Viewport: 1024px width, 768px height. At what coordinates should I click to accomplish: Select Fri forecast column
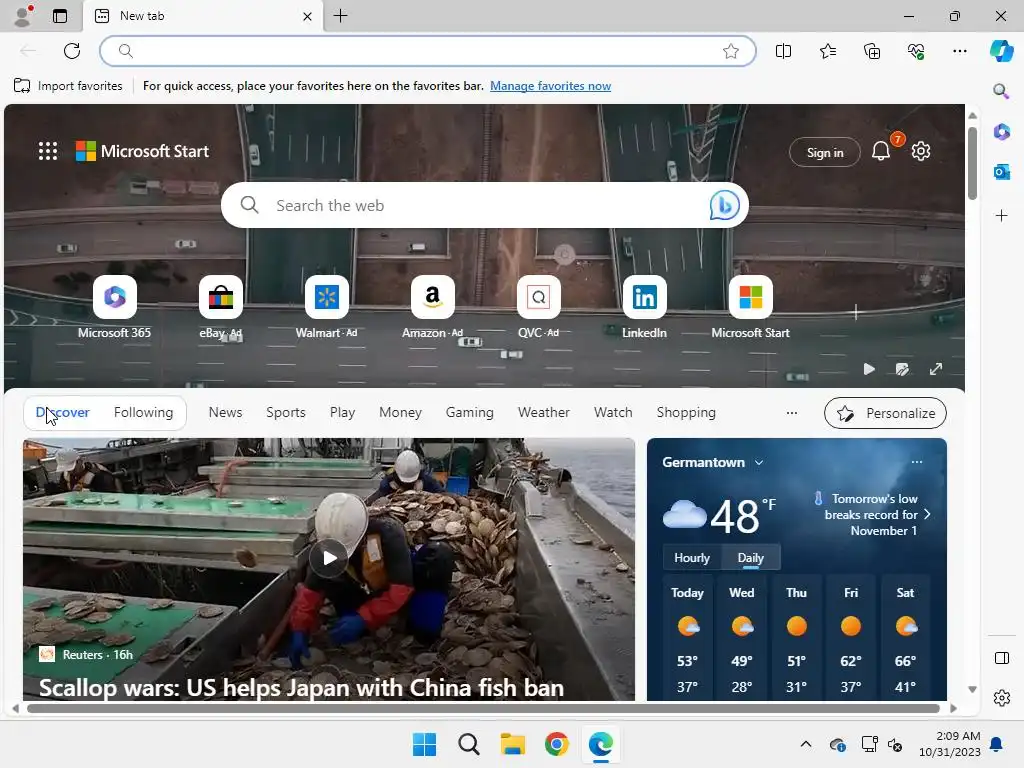click(850, 639)
